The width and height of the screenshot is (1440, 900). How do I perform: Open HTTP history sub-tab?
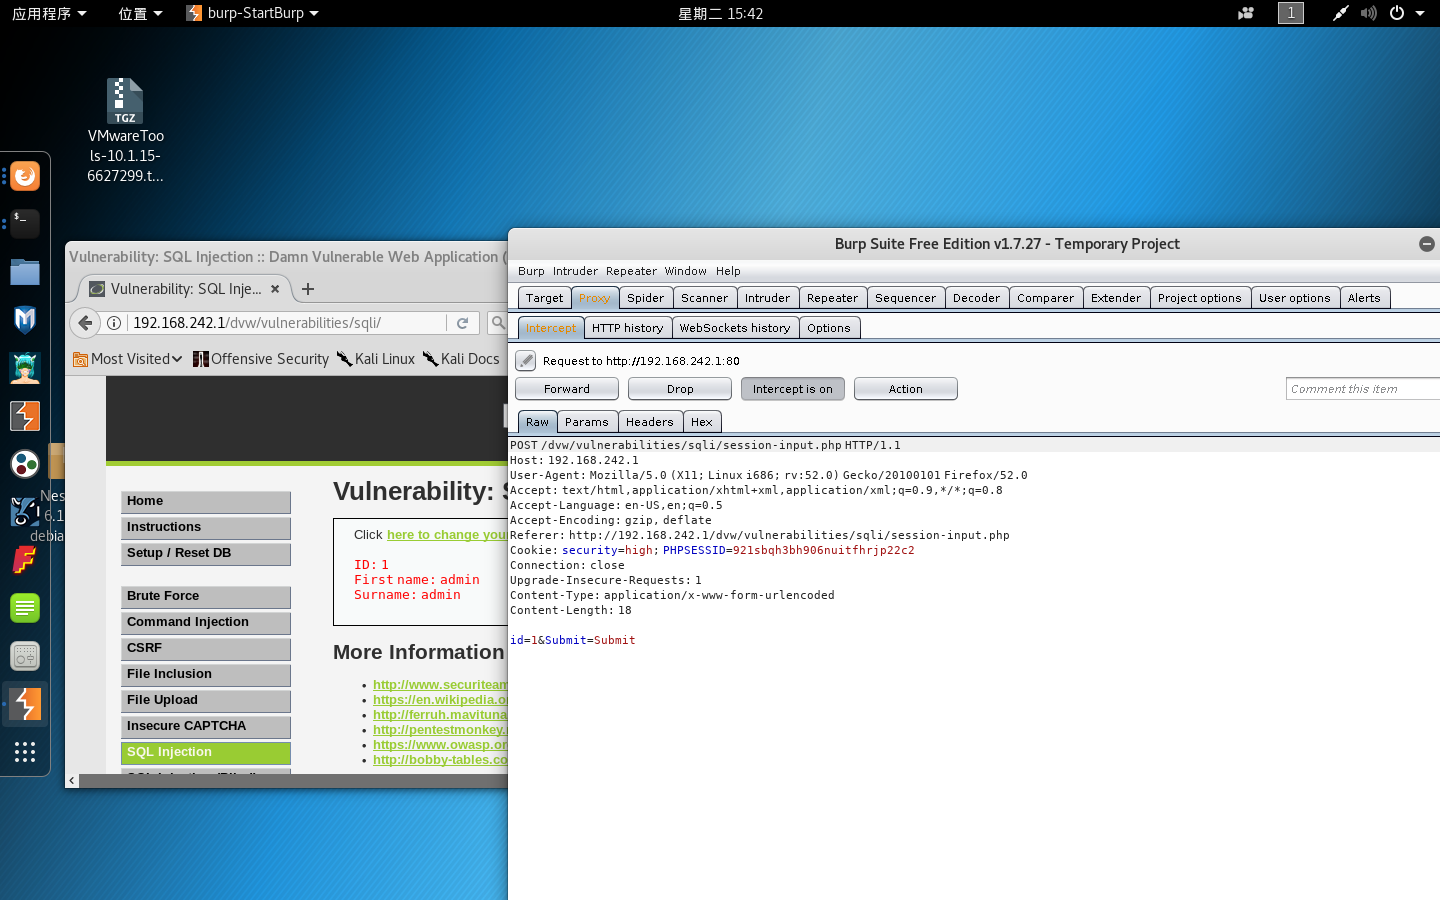[627, 328]
